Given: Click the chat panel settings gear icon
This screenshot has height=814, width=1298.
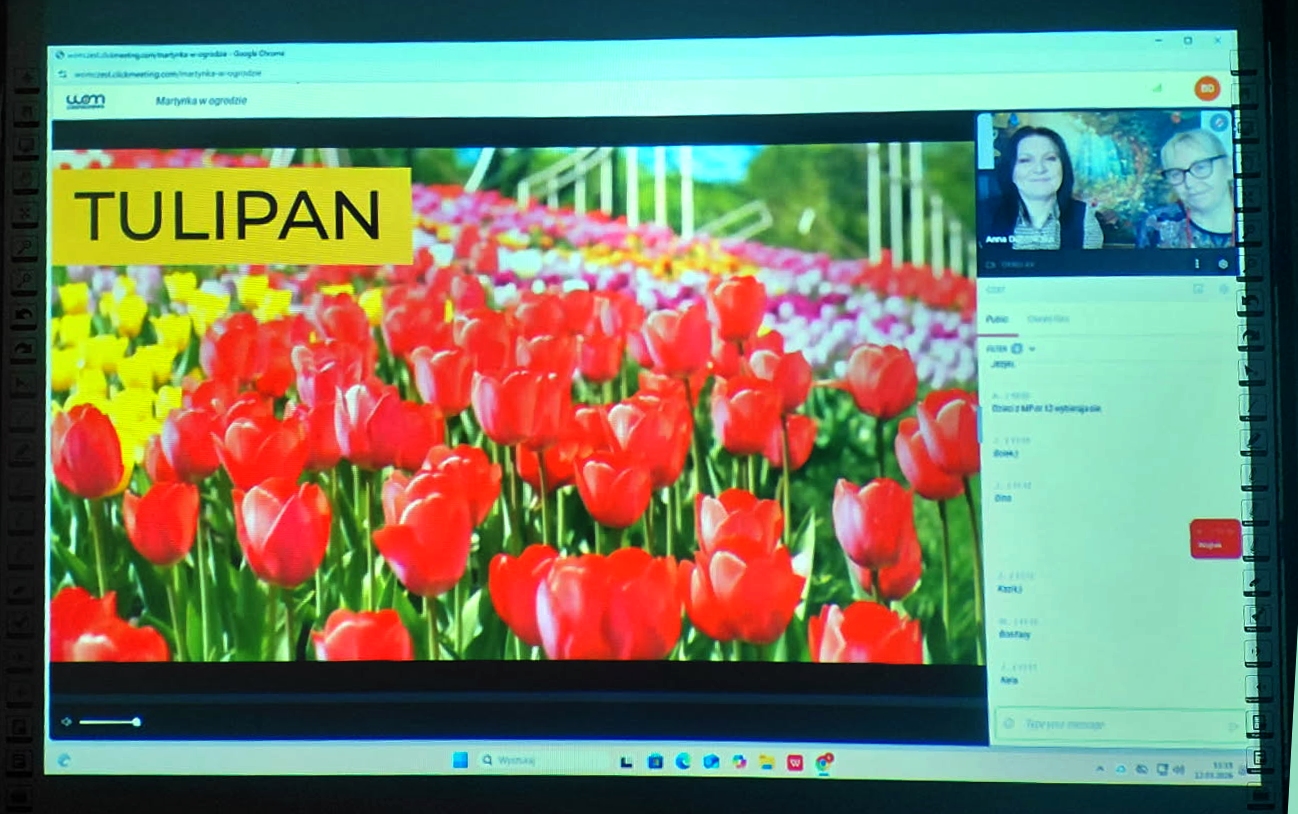Looking at the screenshot, I should click(1222, 290).
